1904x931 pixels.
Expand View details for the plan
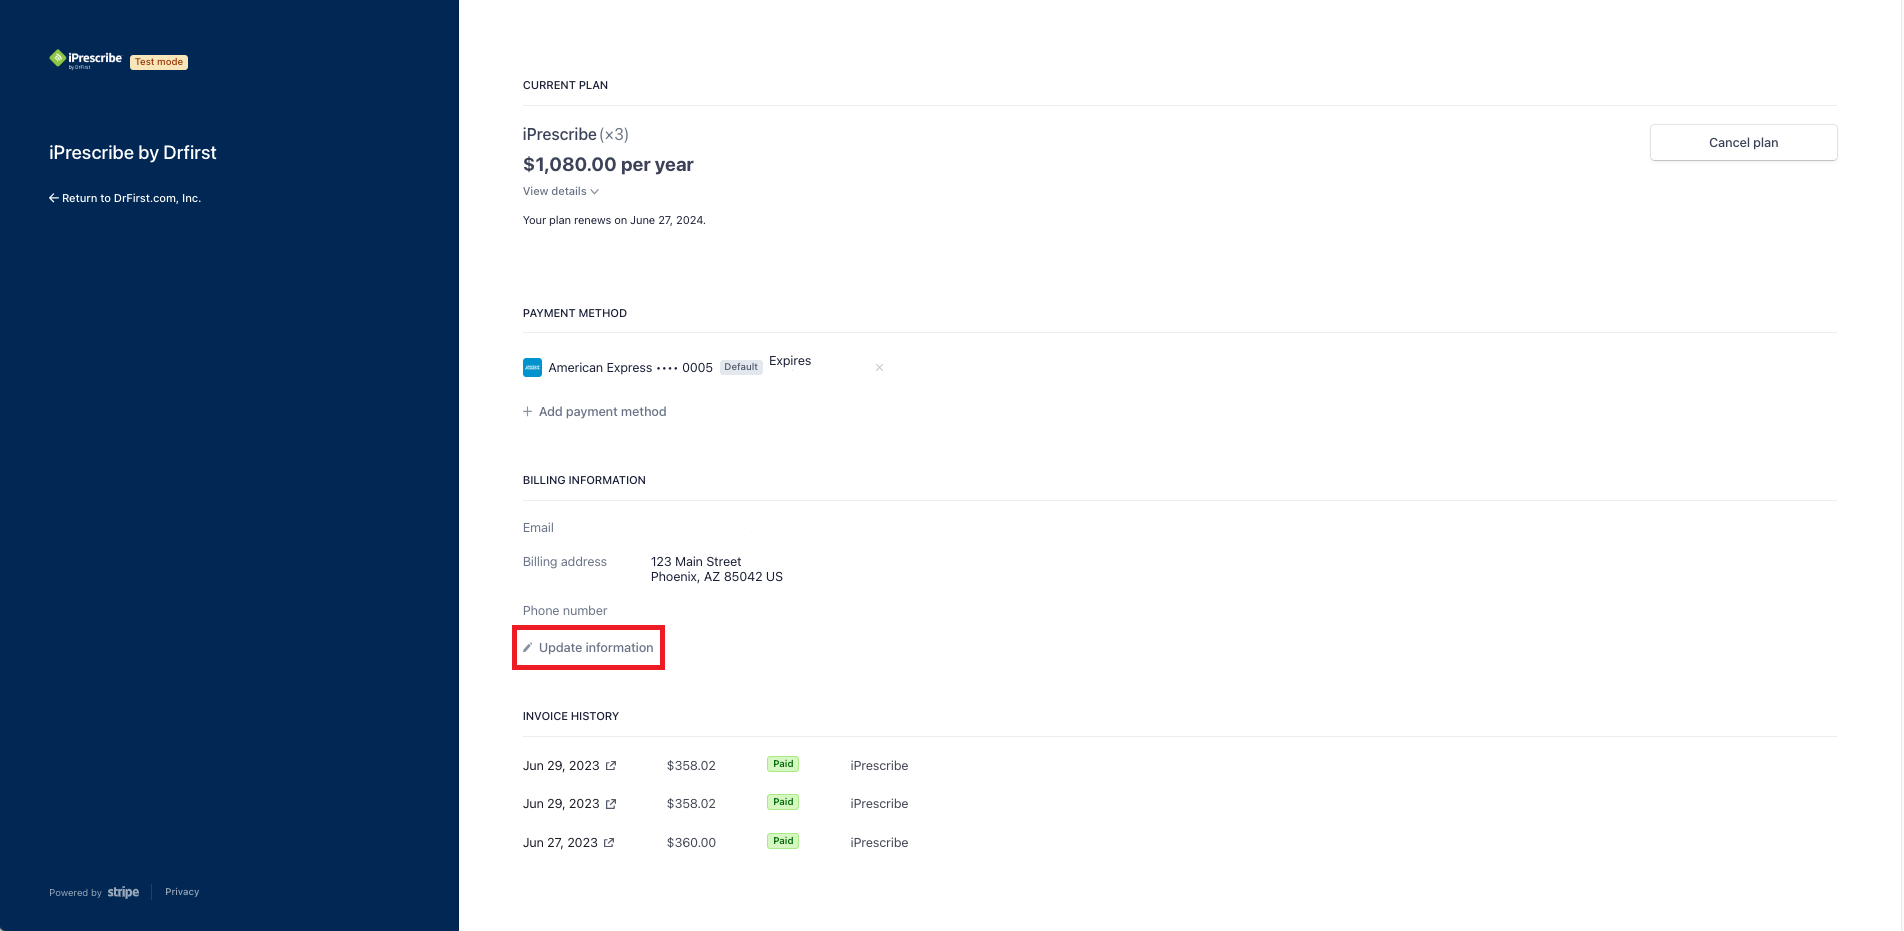560,191
